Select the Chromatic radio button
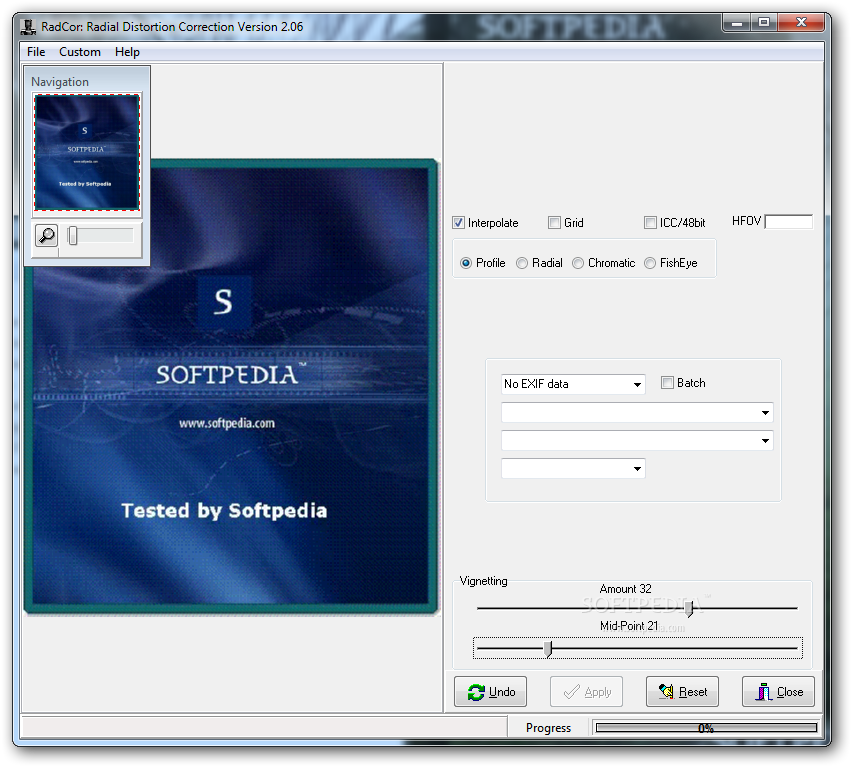Screen dimensions: 852x767 point(578,263)
